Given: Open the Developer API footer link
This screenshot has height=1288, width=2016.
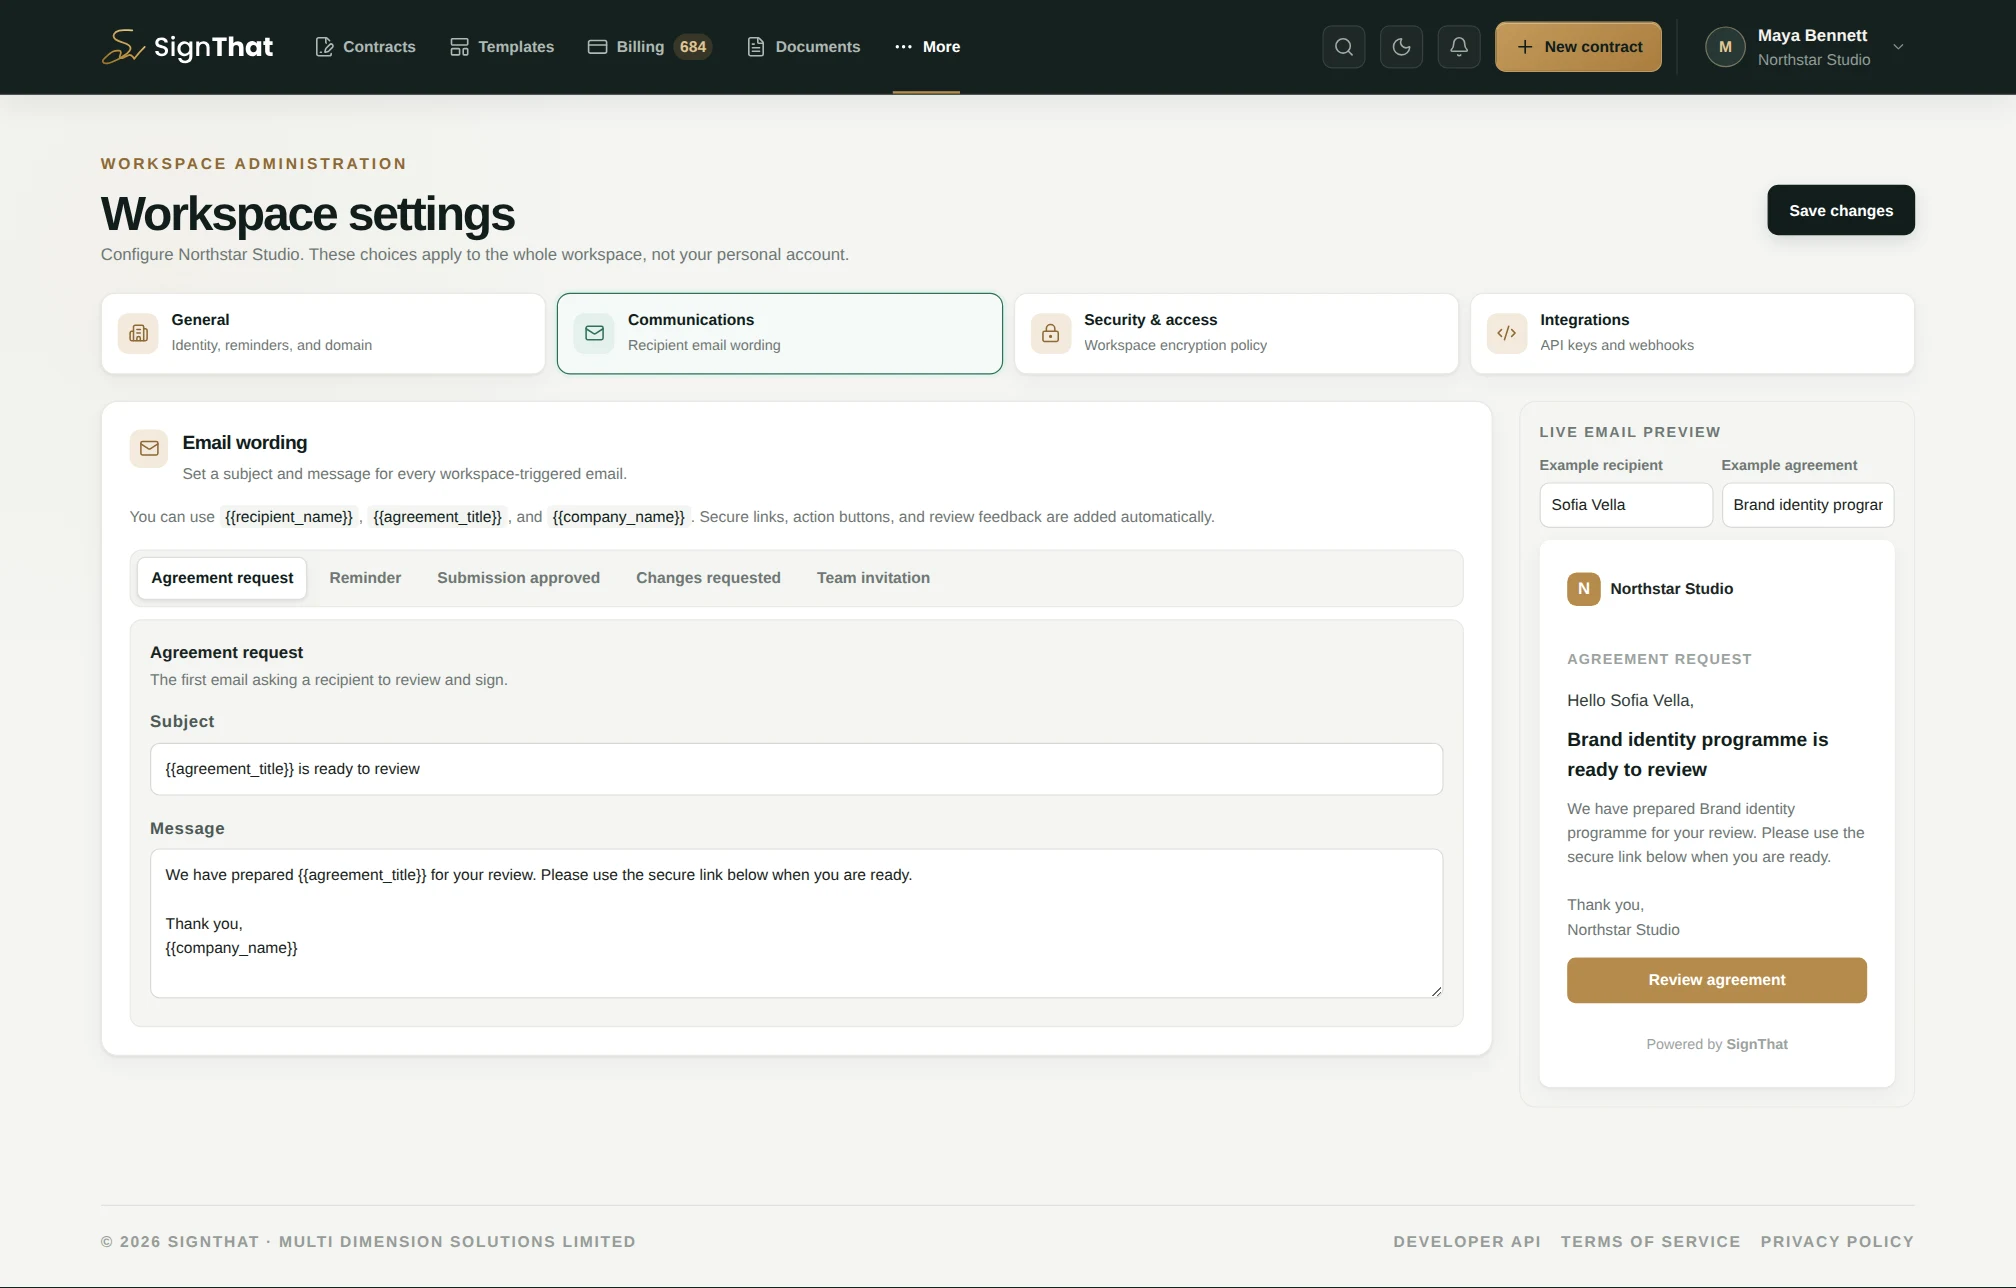Looking at the screenshot, I should point(1467,1242).
